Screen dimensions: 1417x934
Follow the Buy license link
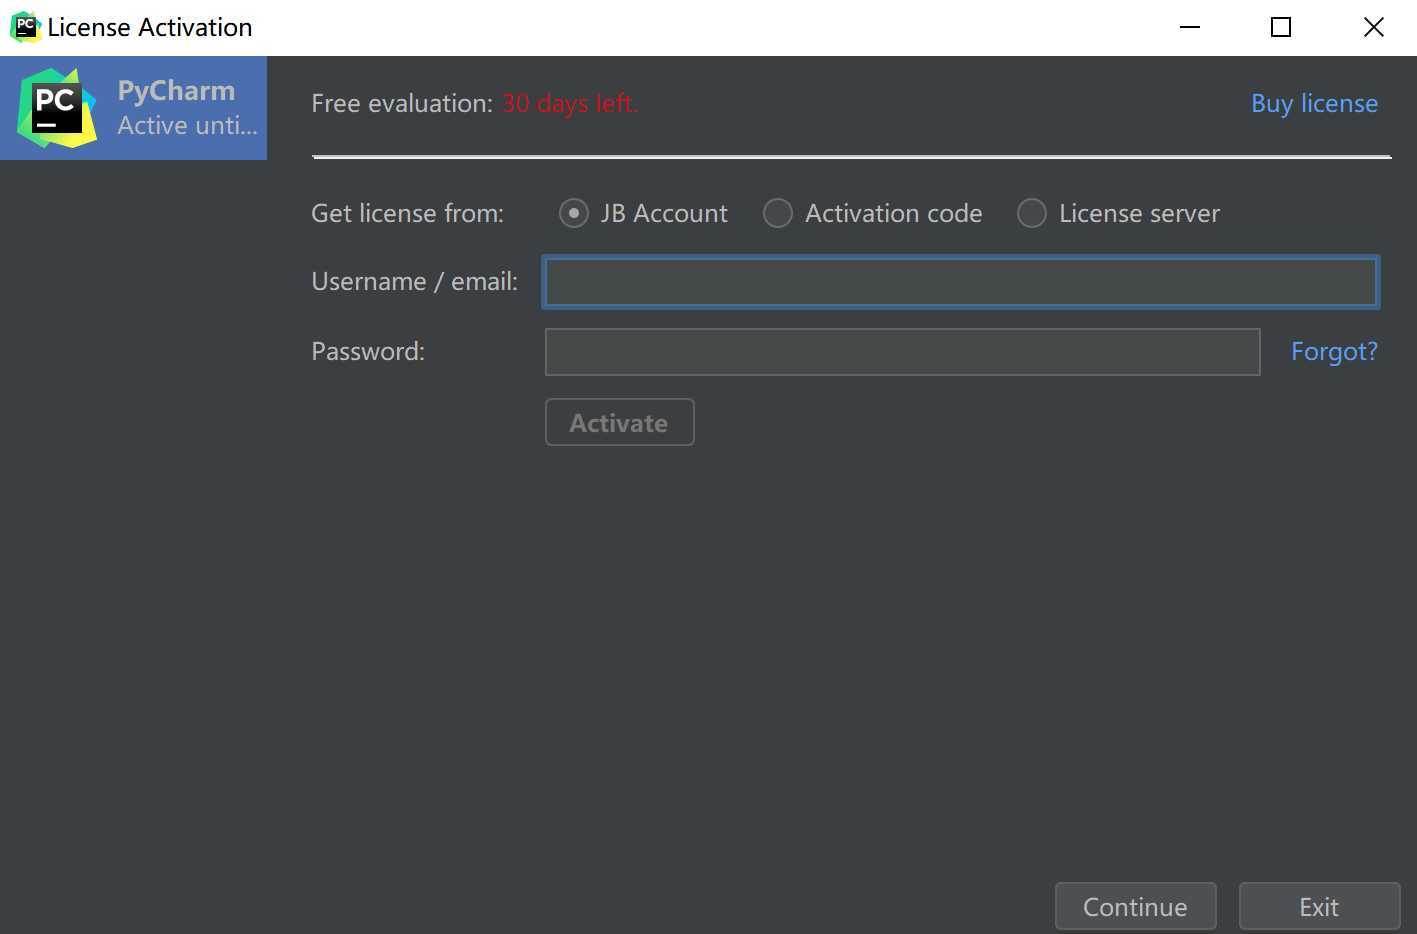tap(1314, 104)
